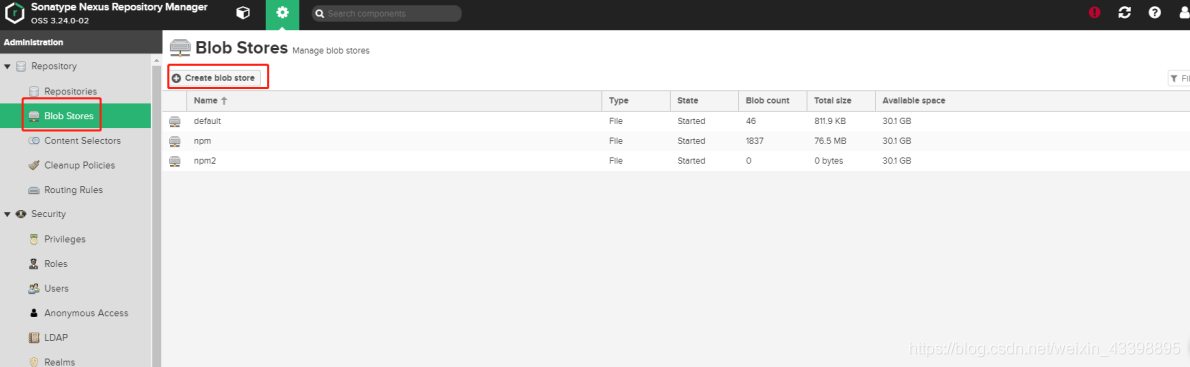Screen dimensions: 1190x367
Task: Click the Anonymous Access person icon
Action: (33, 312)
